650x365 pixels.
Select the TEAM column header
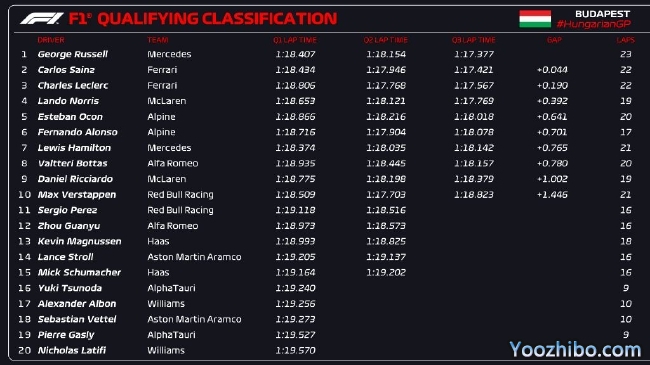[158, 40]
